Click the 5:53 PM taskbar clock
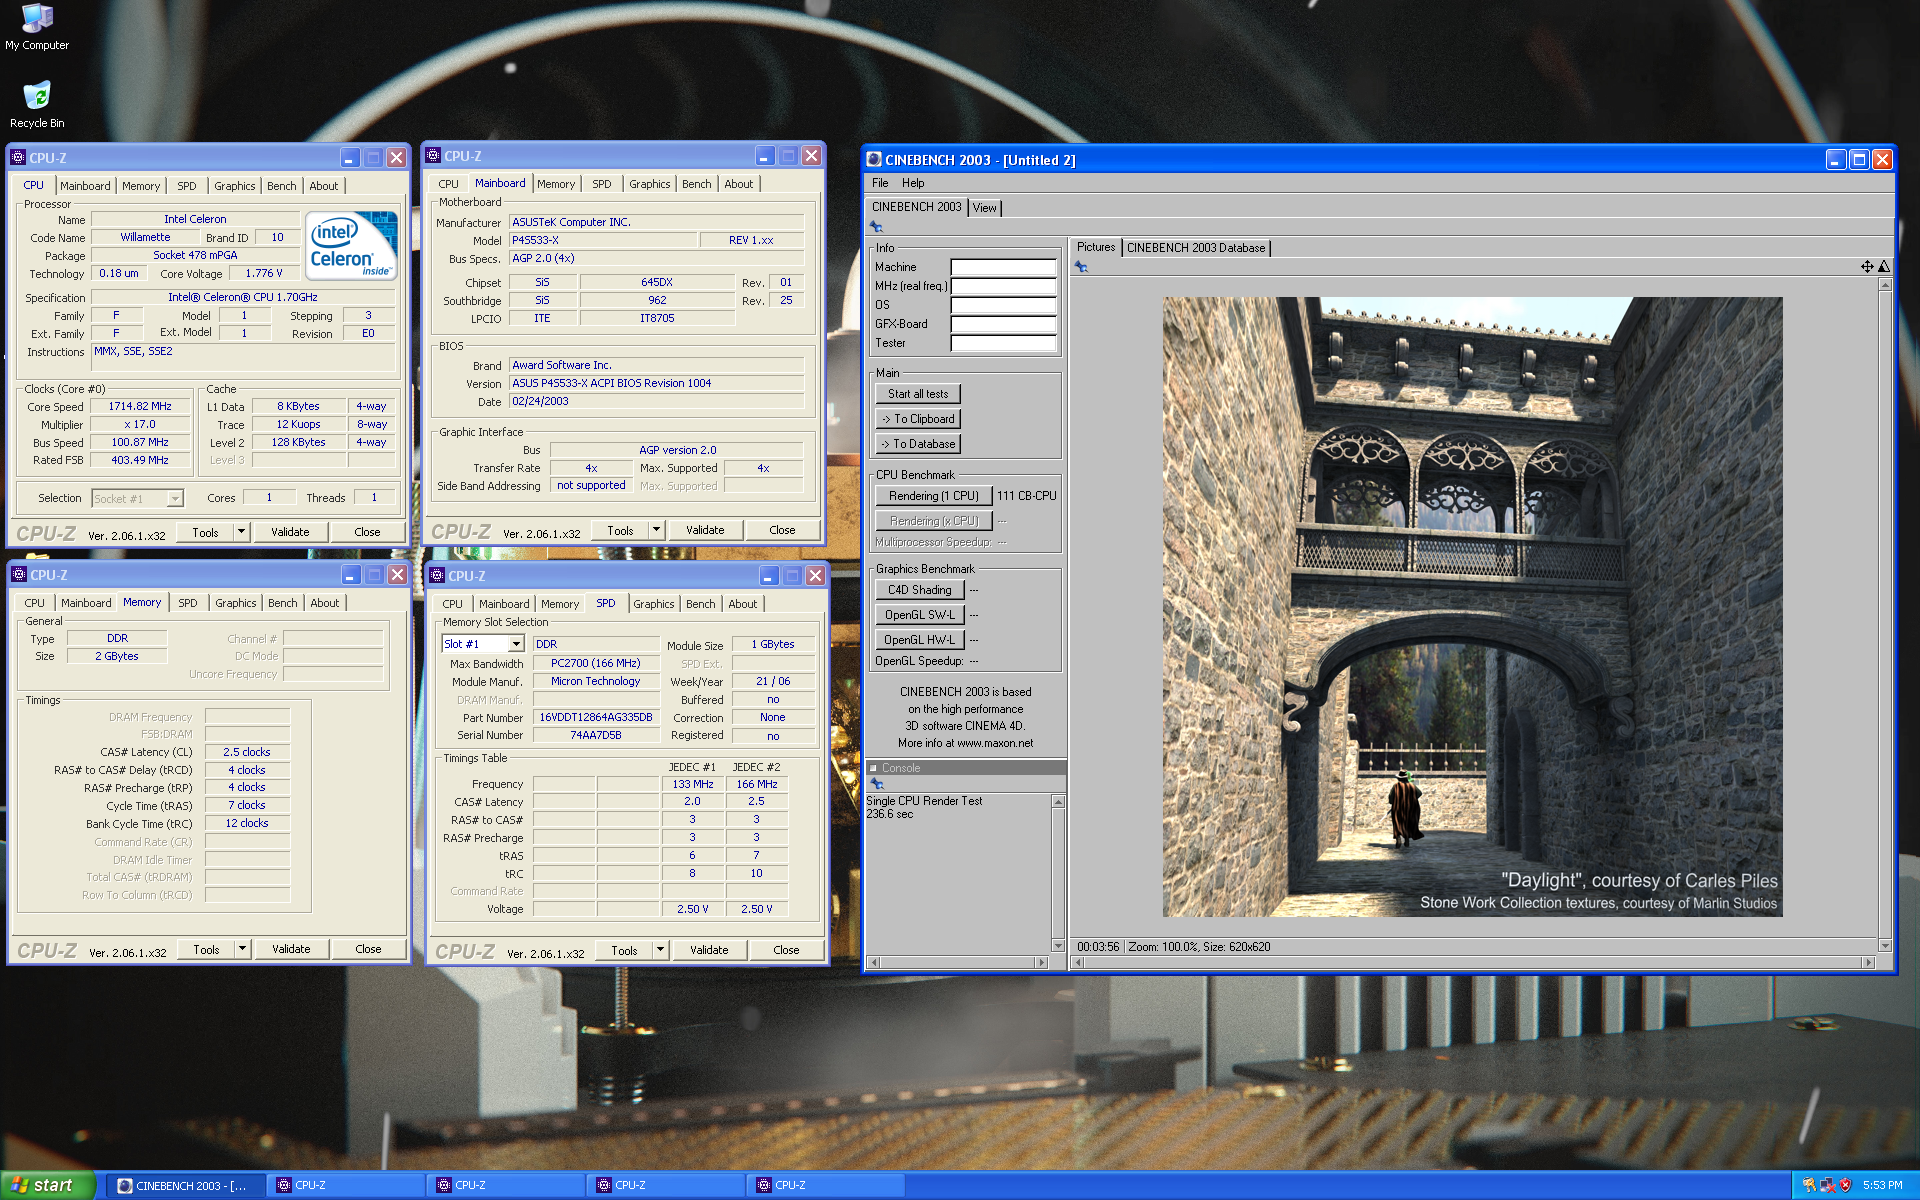 pyautogui.click(x=1882, y=1186)
